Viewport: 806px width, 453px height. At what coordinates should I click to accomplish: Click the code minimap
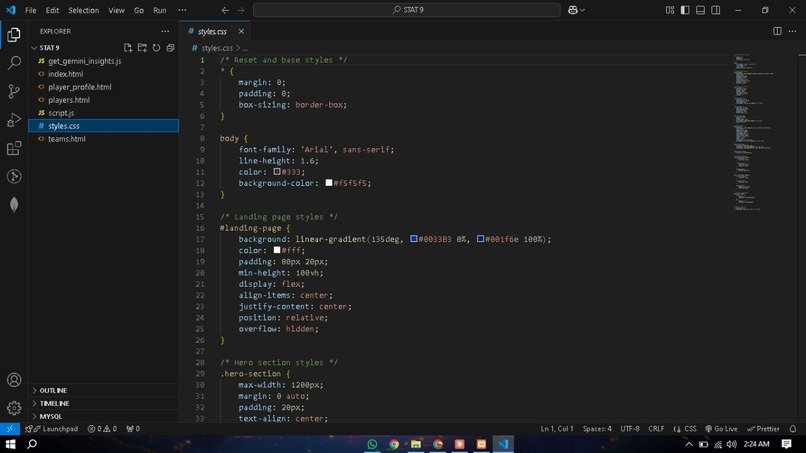pyautogui.click(x=765, y=131)
